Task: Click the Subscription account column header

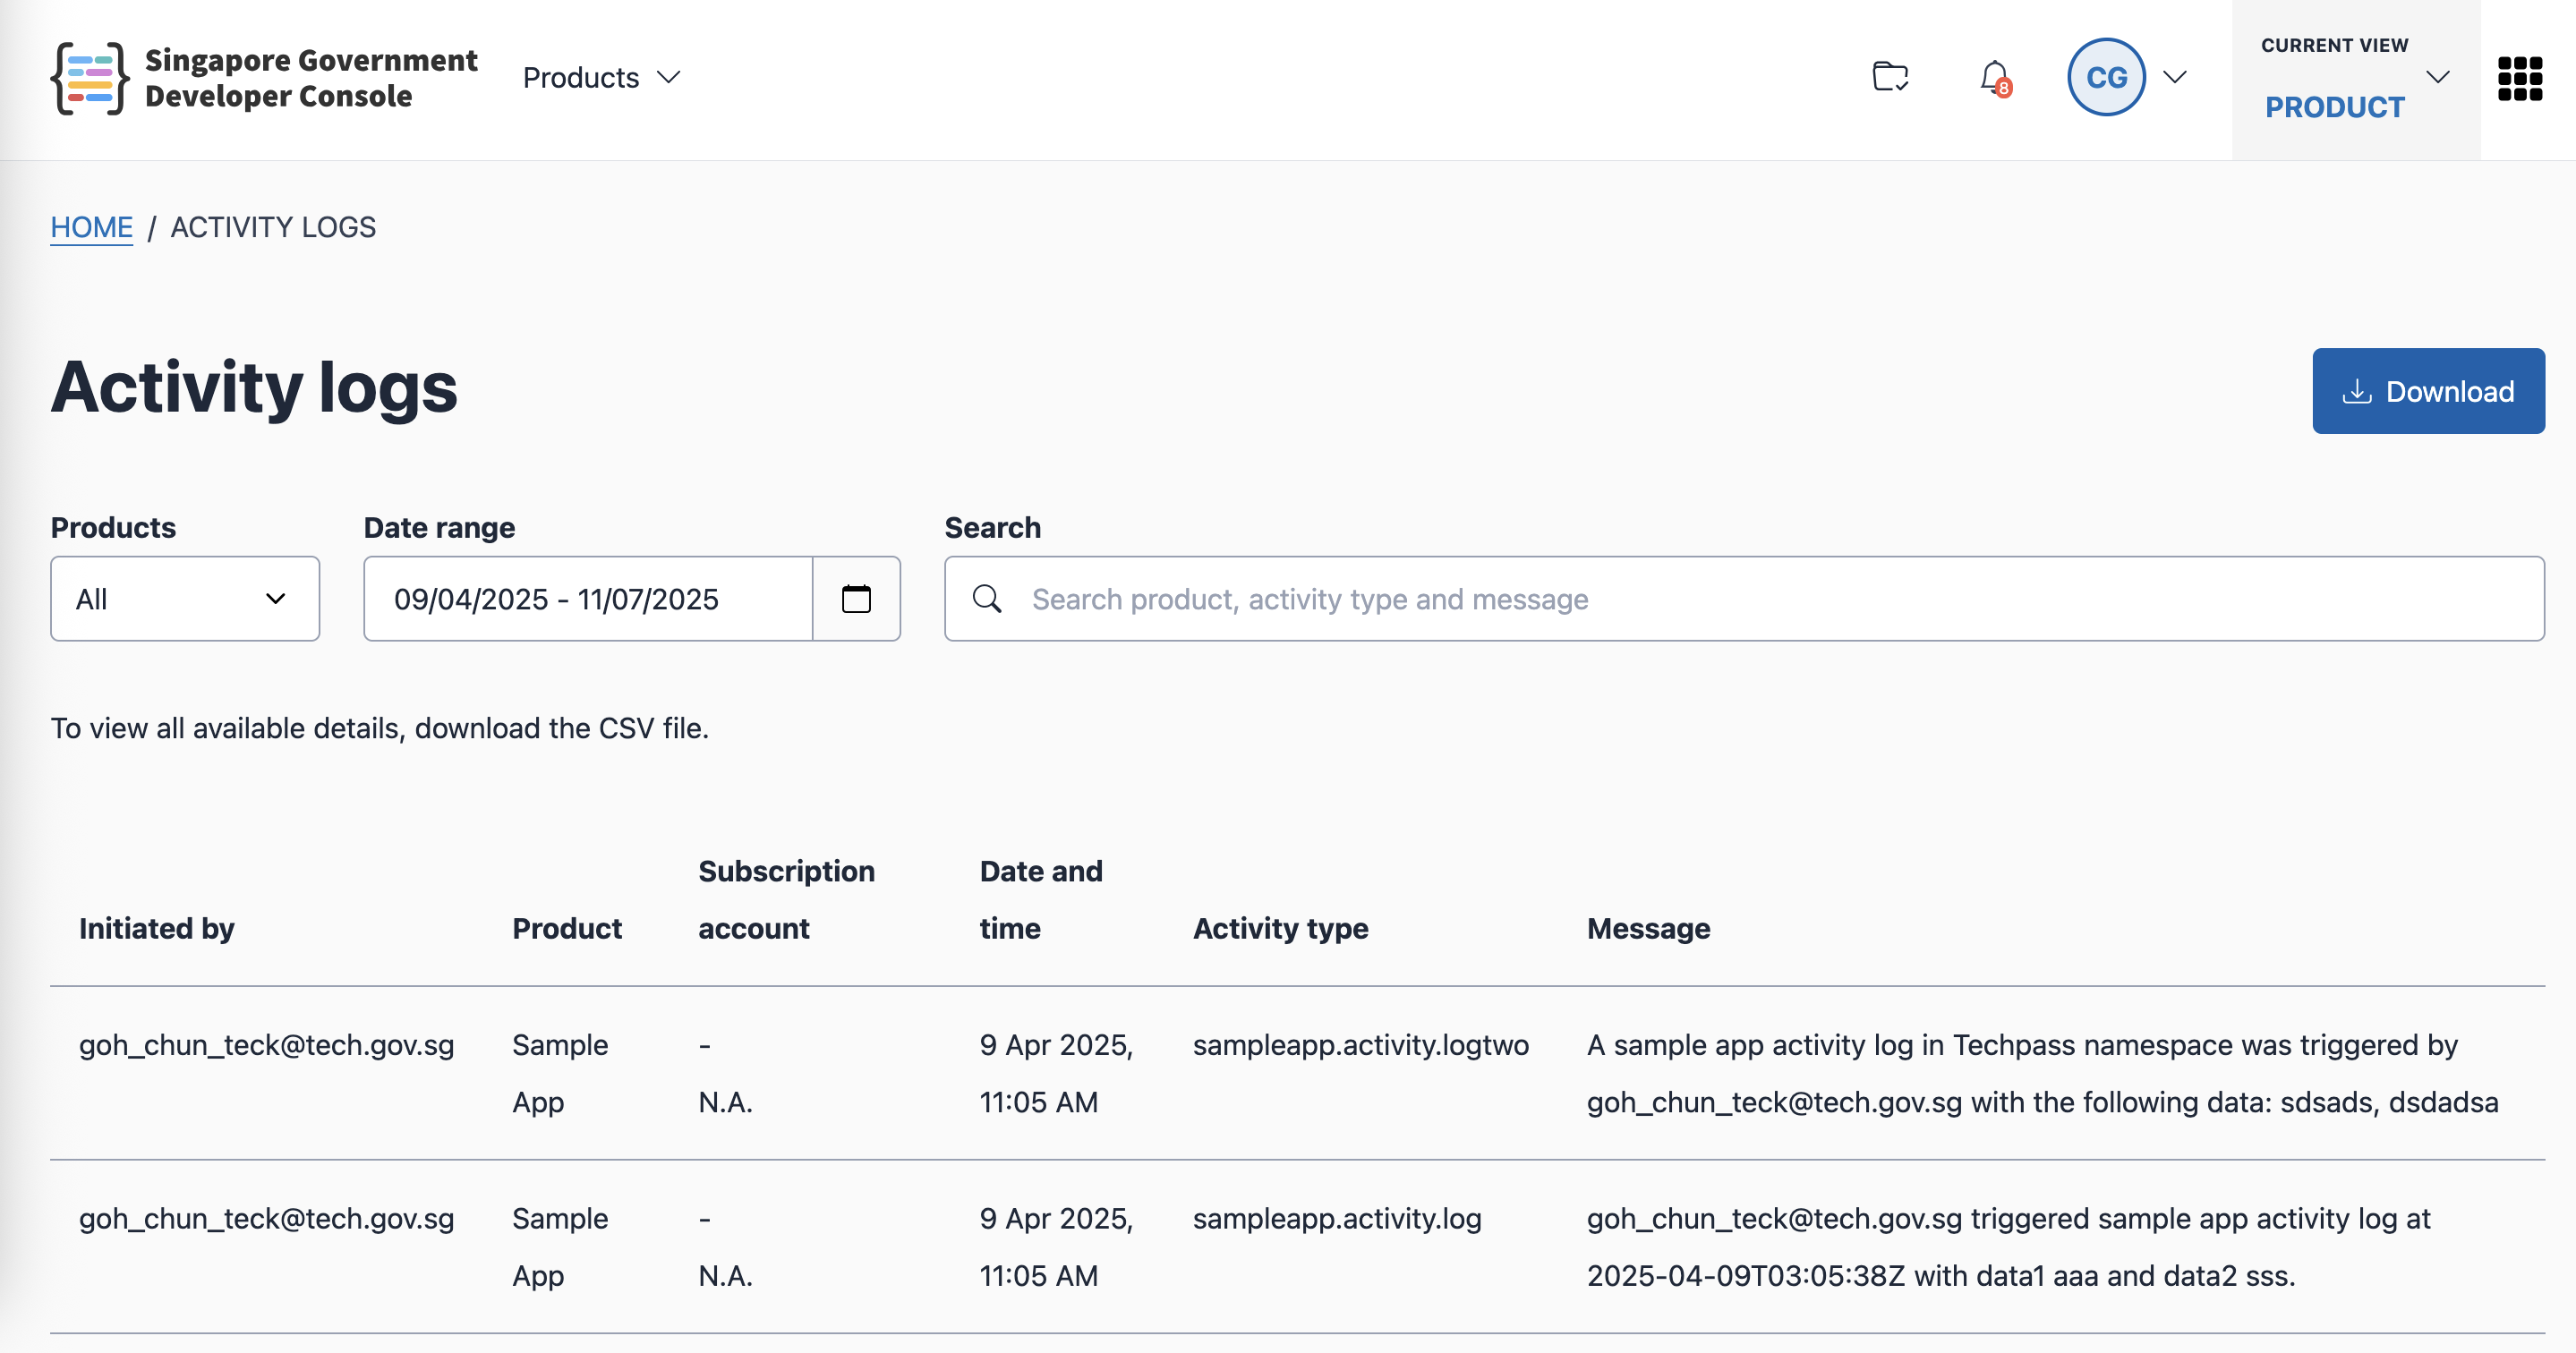Action: [x=786, y=899]
